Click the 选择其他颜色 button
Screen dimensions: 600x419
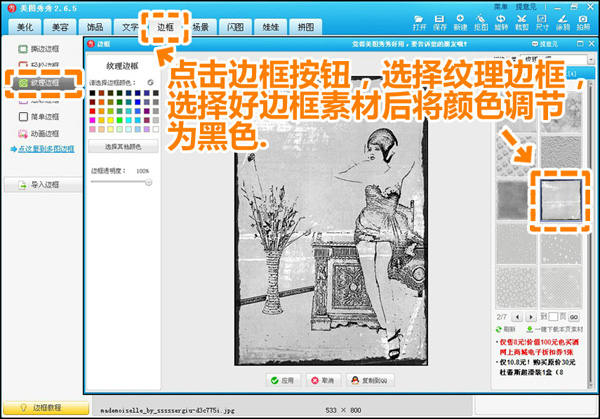(x=123, y=147)
